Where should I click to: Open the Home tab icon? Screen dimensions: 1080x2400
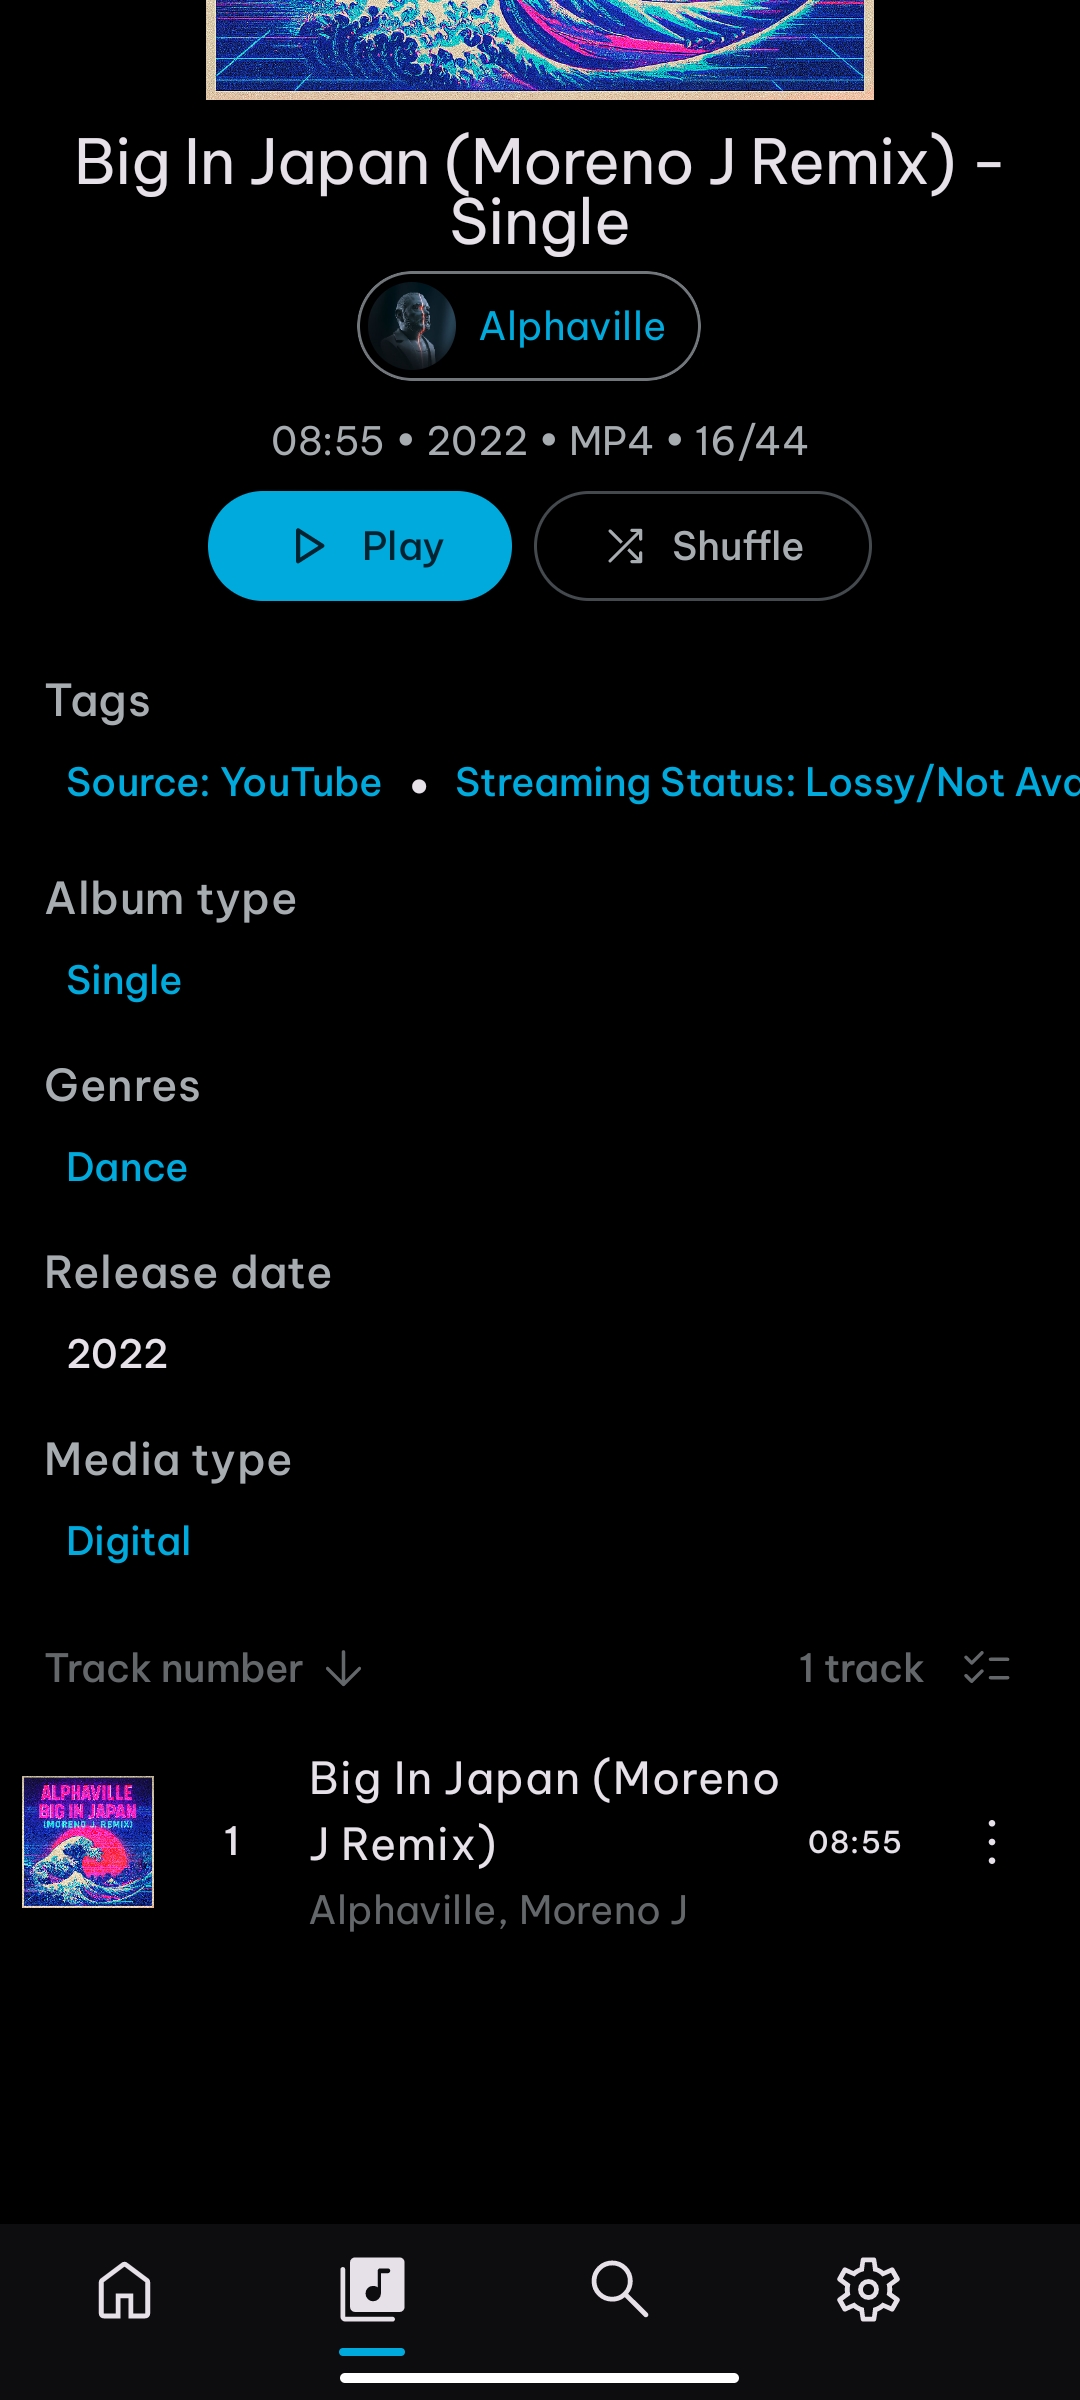click(125, 2290)
